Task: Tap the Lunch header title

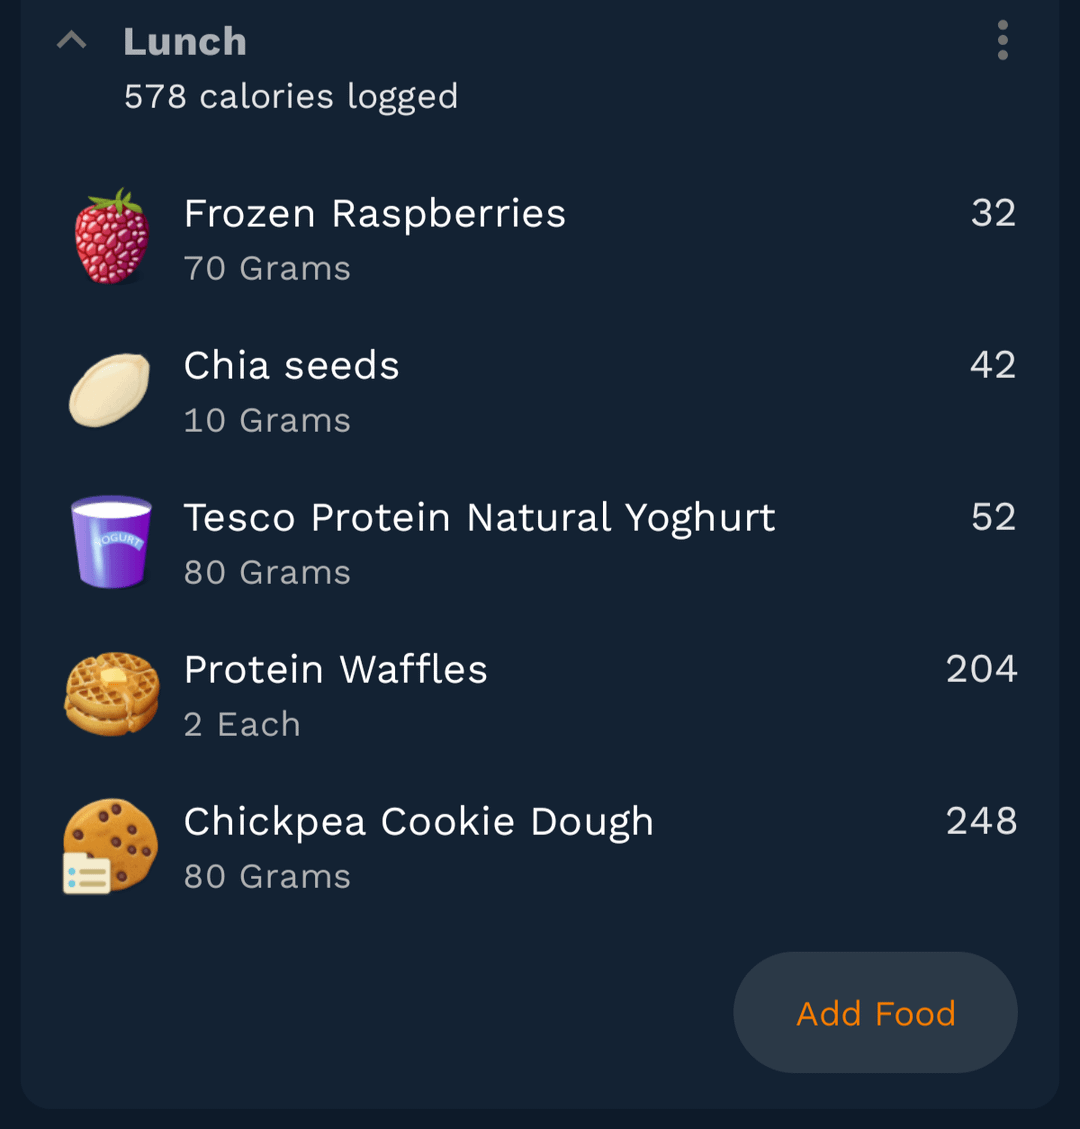Action: coord(185,42)
